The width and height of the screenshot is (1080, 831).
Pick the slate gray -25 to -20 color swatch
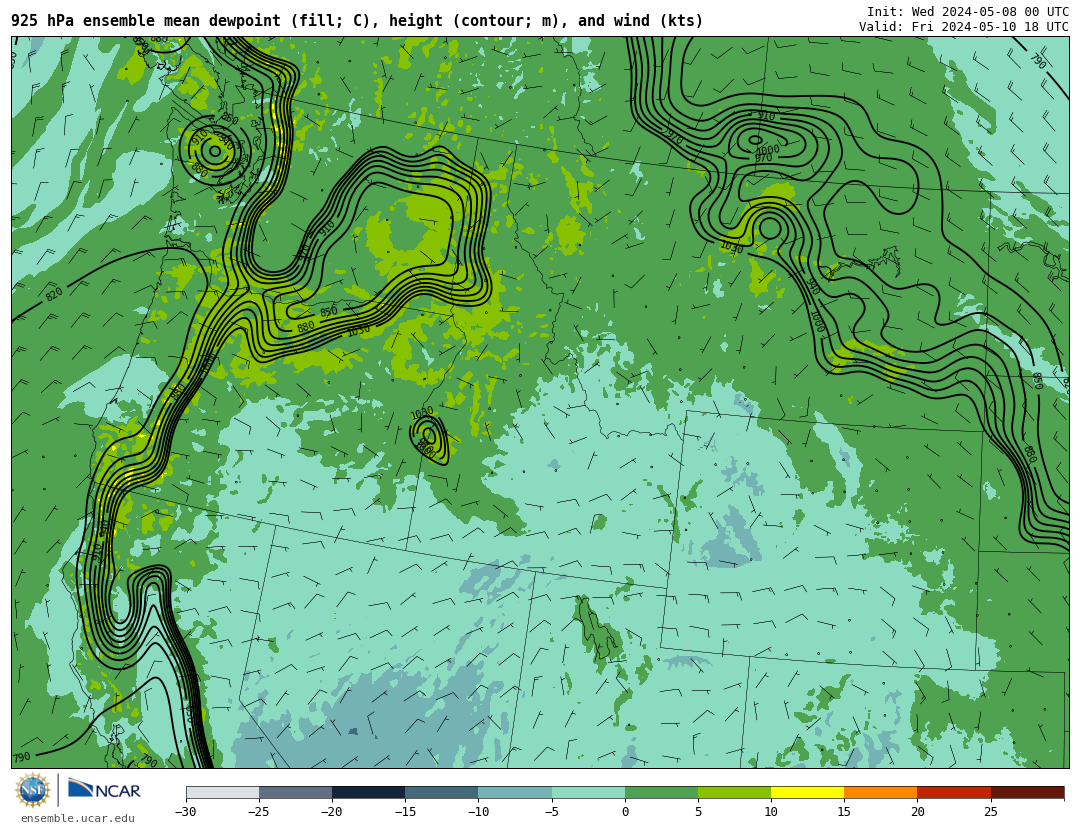[x=295, y=792]
